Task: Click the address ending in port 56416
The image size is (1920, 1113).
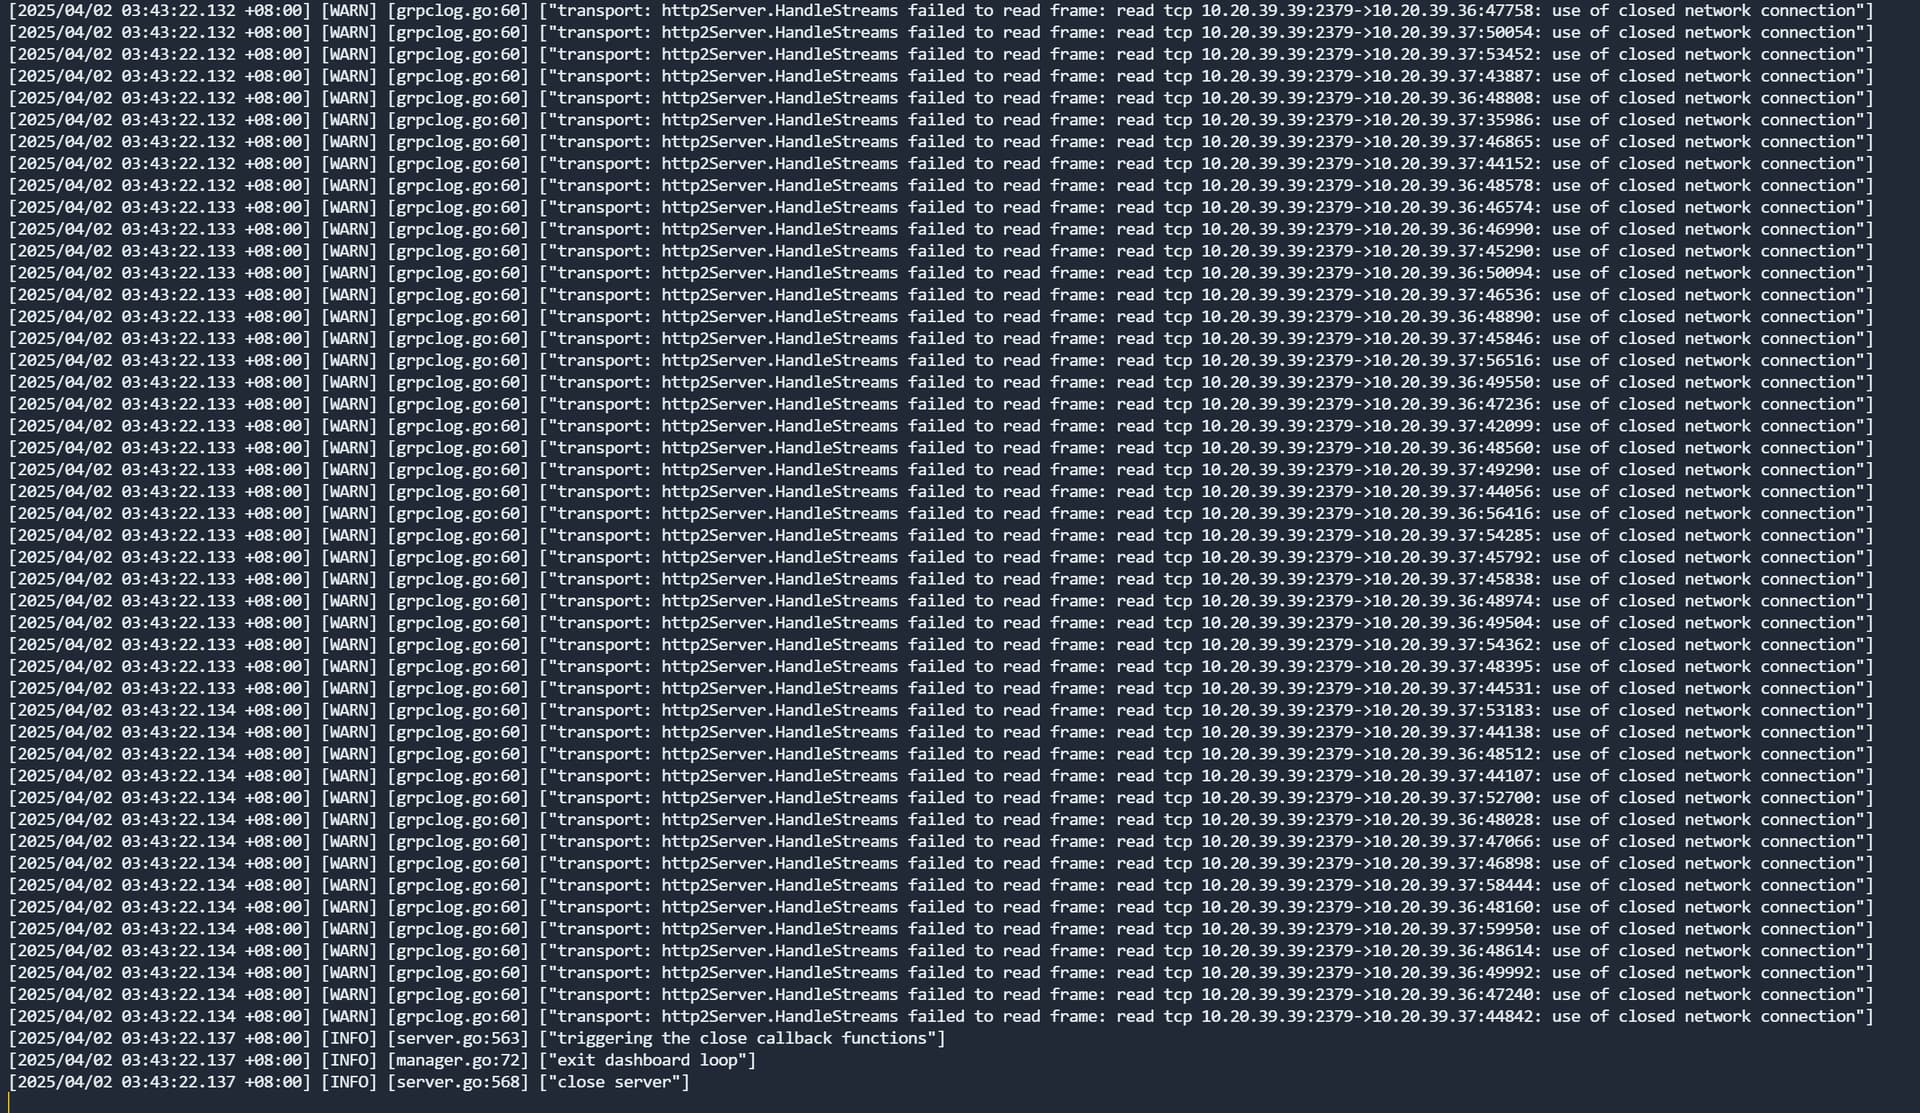Action: [1449, 513]
